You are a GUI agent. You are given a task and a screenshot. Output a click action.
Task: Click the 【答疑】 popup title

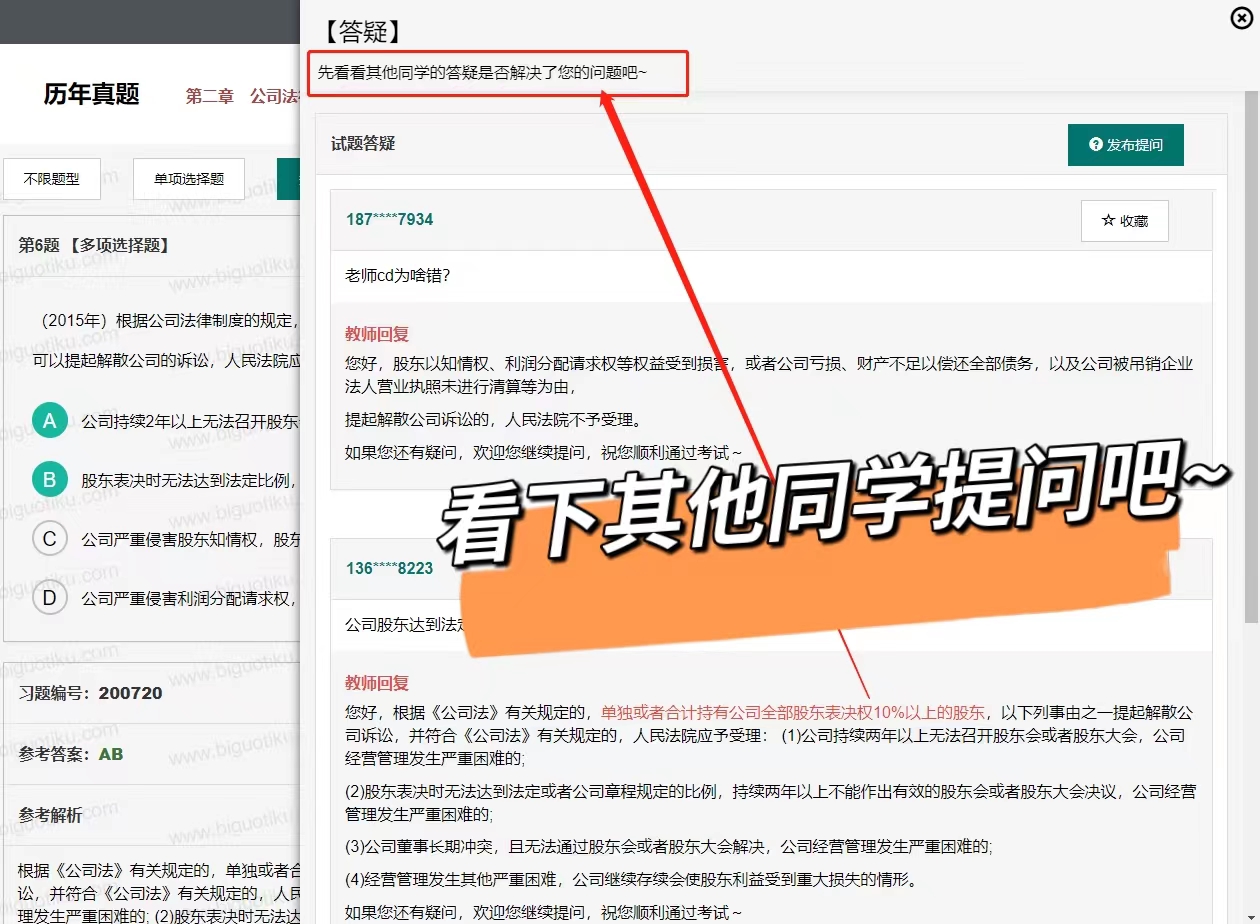362,31
